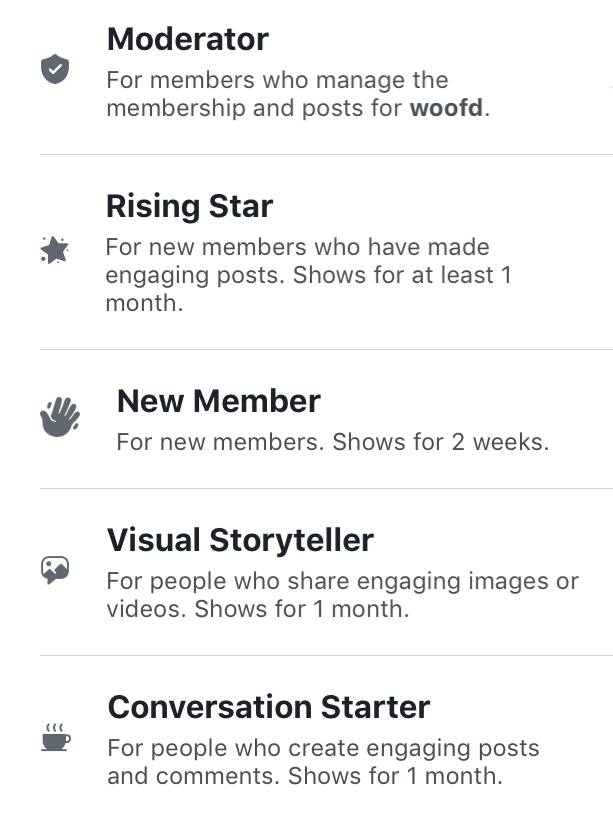The image size is (613, 822).
Task: Click the Moderator shield badge icon
Action: coord(54,69)
